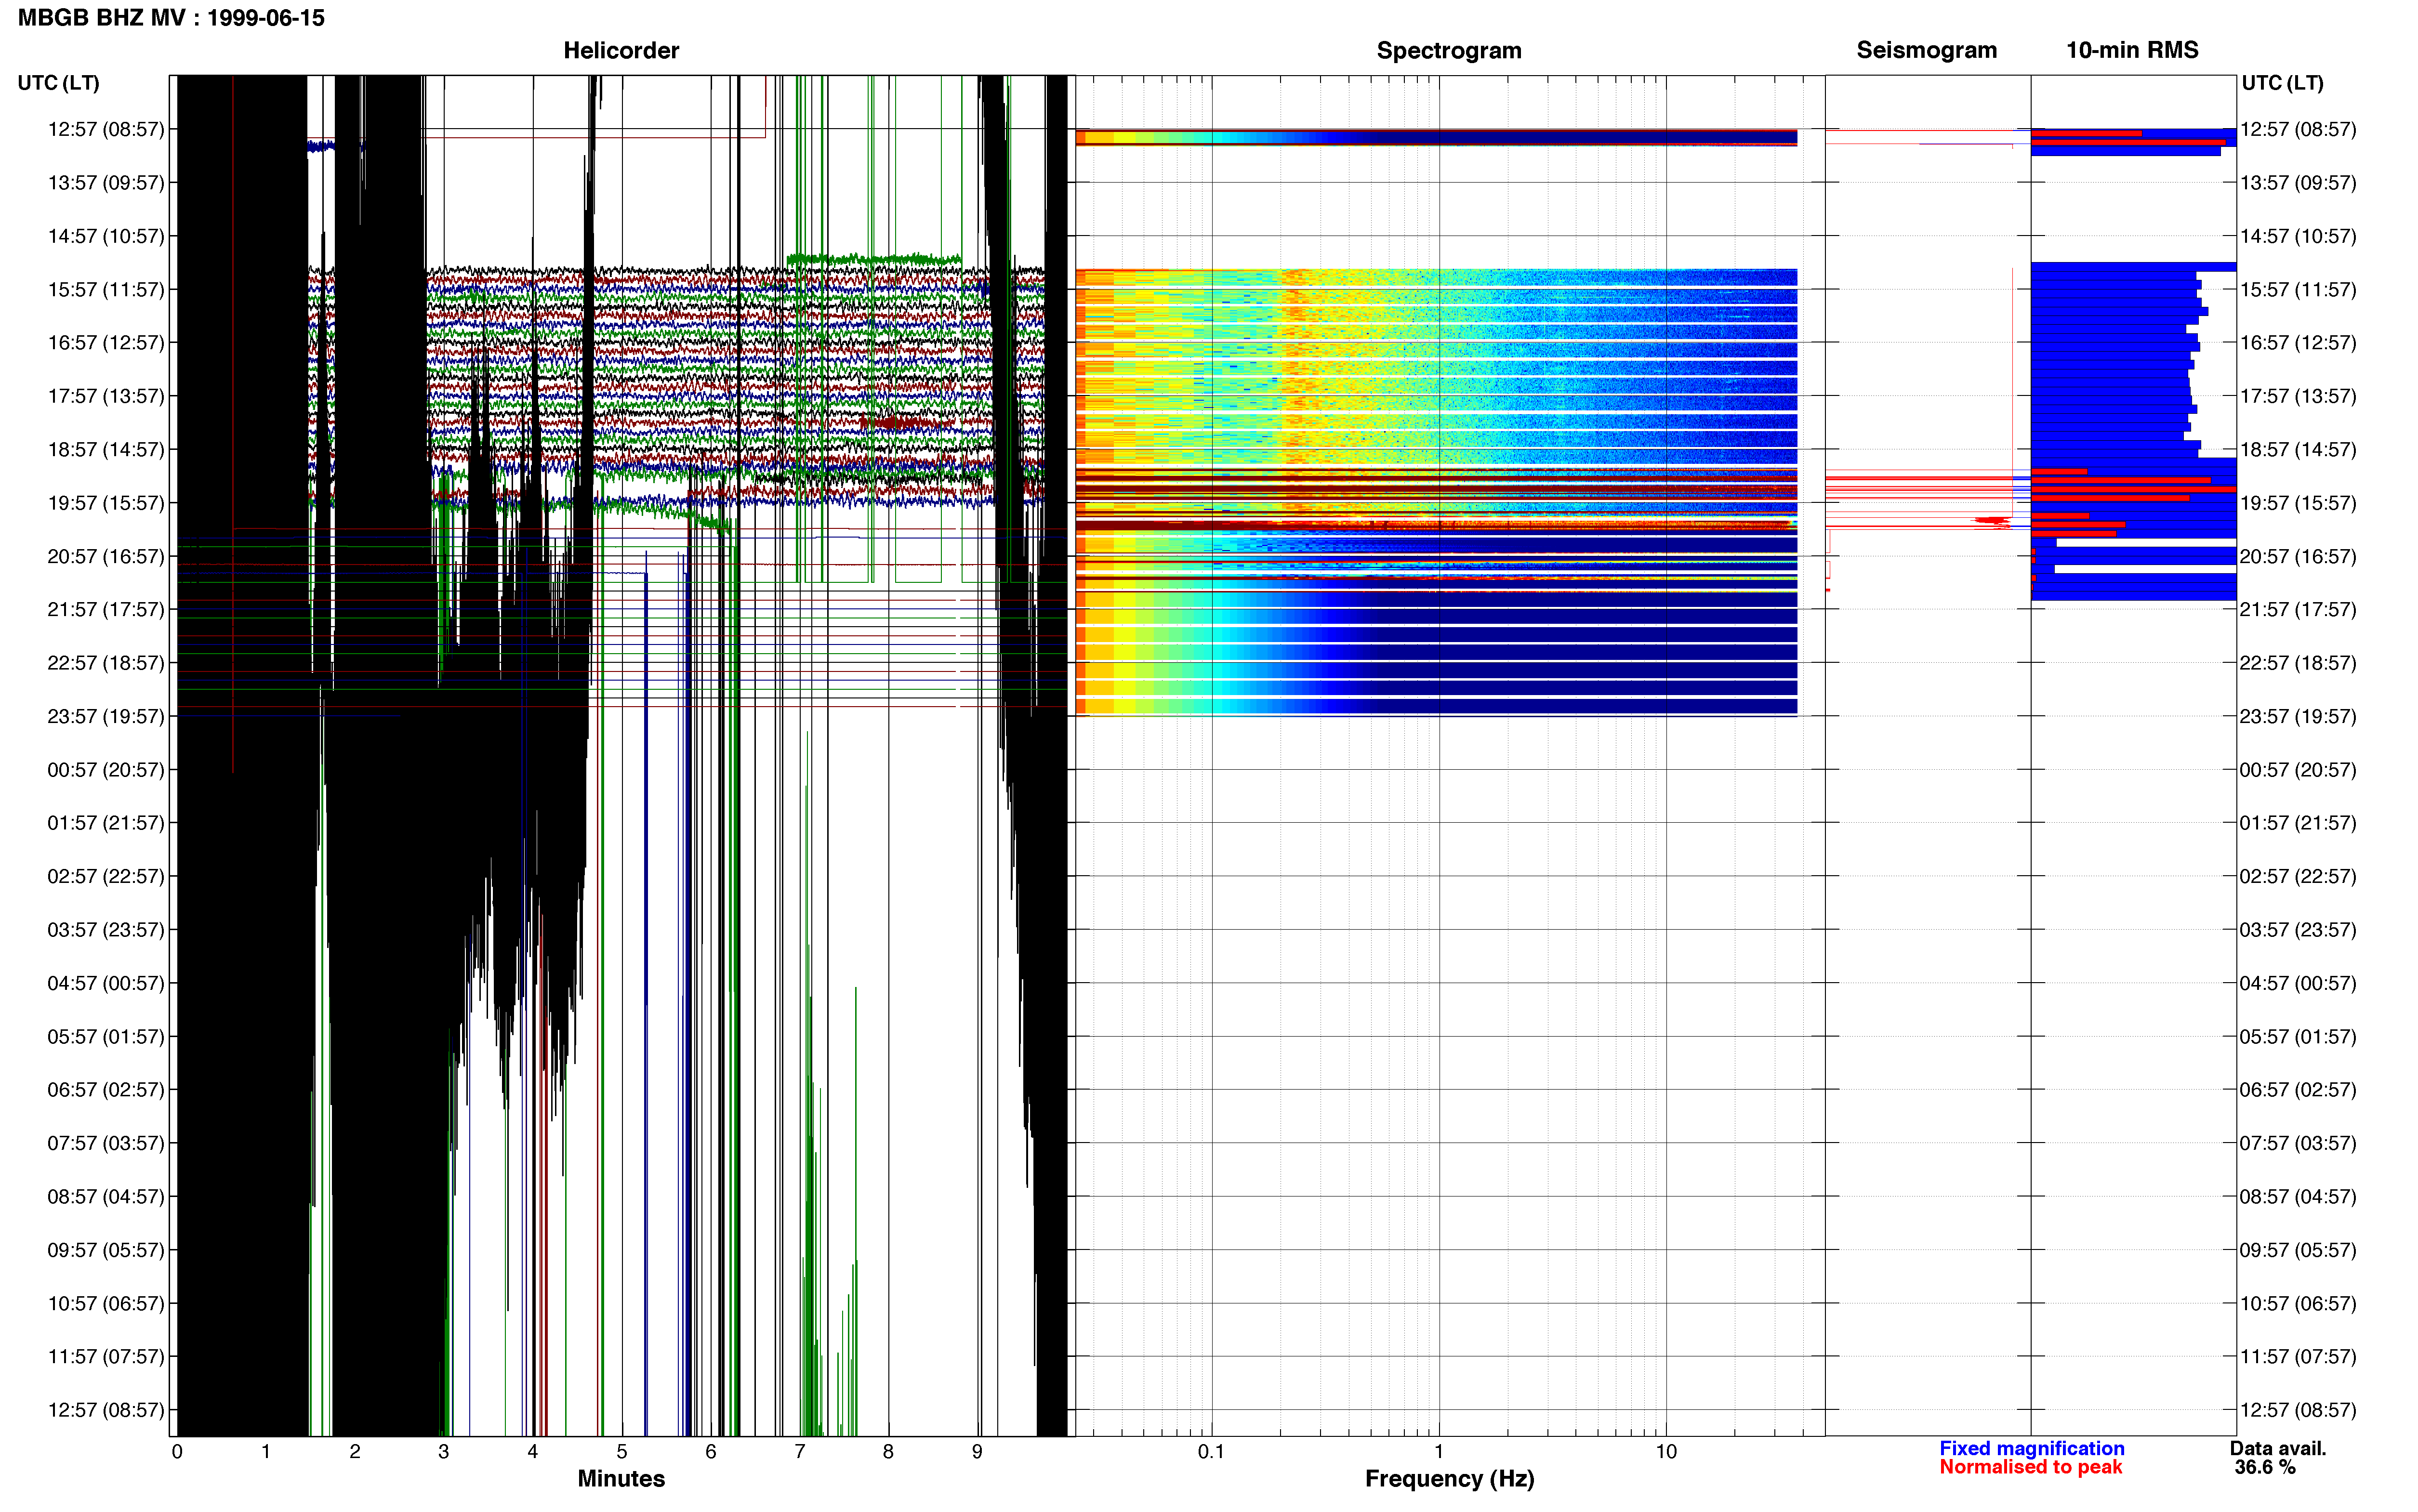Click left time label '14:57 (10:57)'

(106, 236)
